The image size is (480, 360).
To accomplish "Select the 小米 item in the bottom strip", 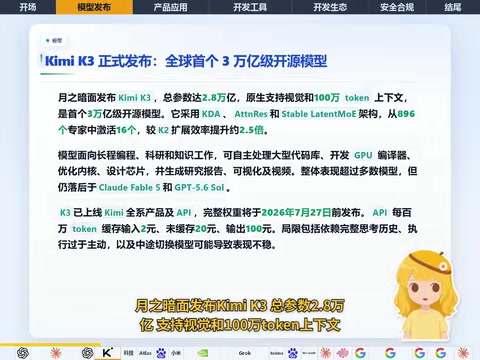I will point(176,353).
